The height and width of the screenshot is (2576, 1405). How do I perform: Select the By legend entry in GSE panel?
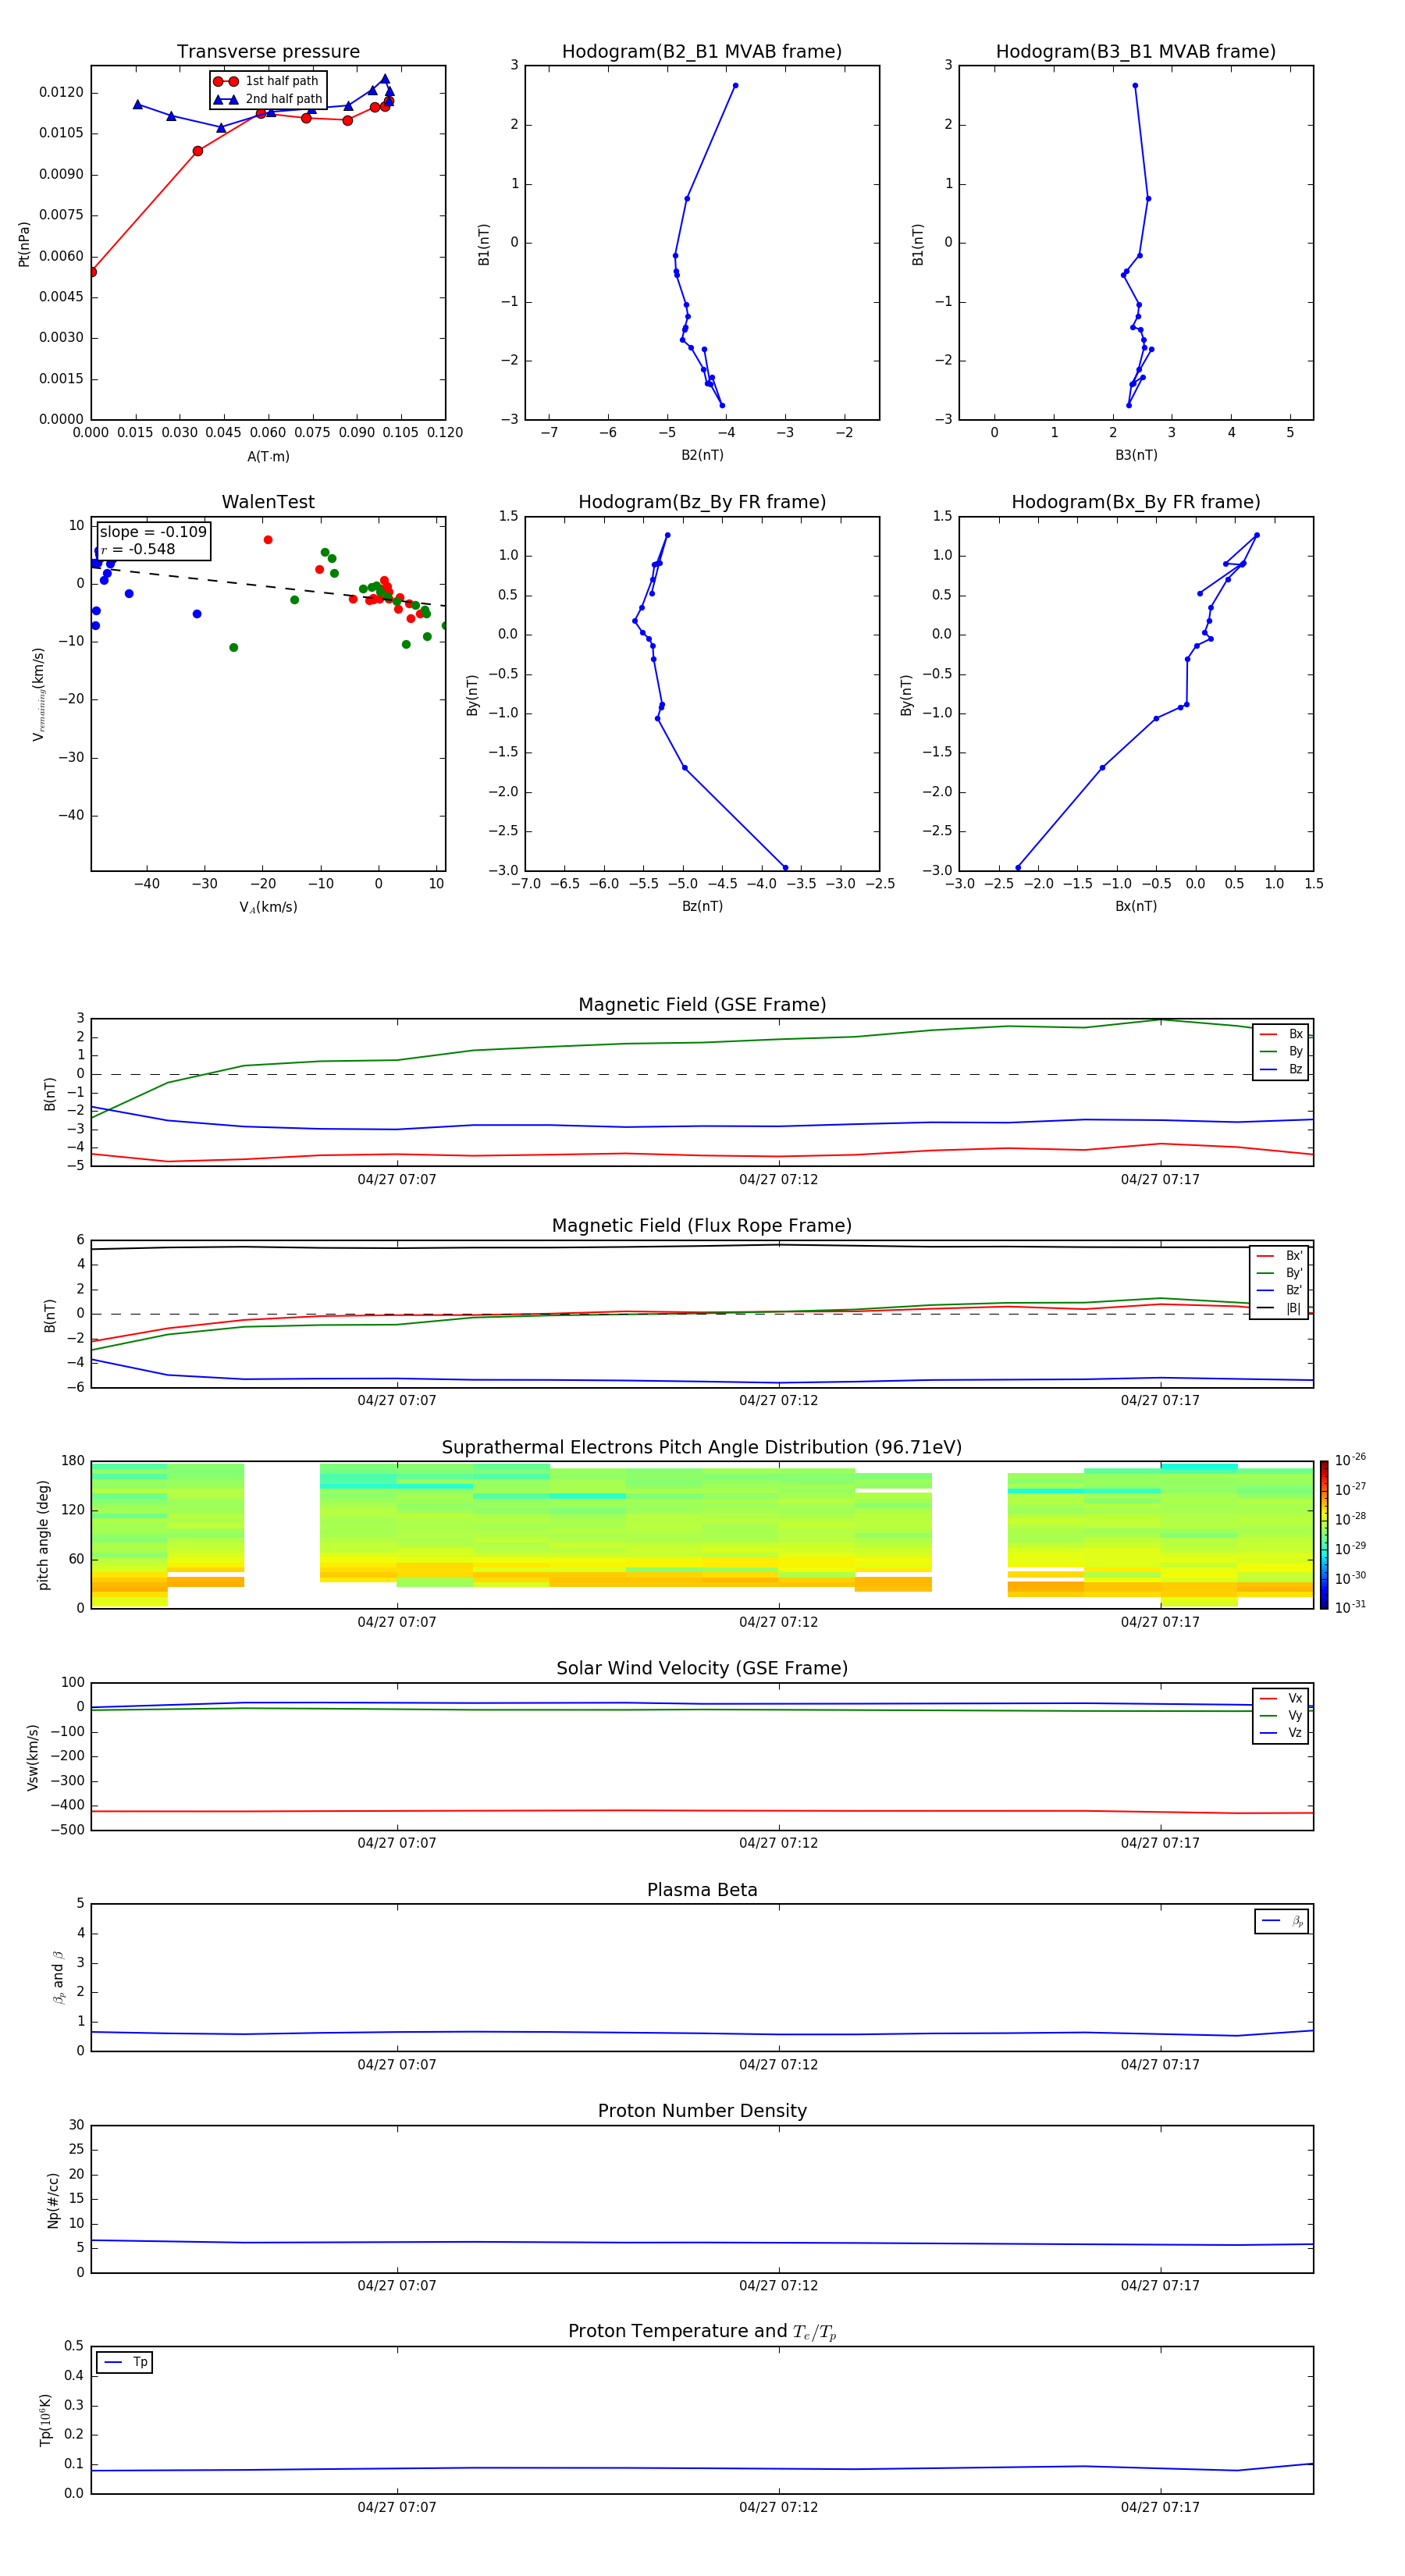1281,1051
